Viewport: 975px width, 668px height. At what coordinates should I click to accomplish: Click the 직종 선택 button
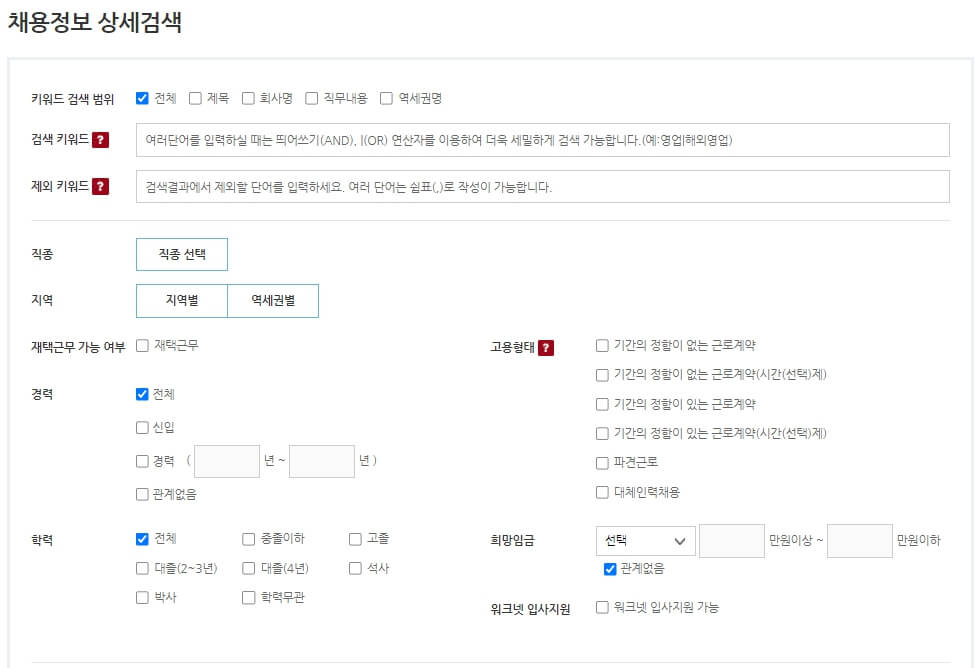[182, 254]
